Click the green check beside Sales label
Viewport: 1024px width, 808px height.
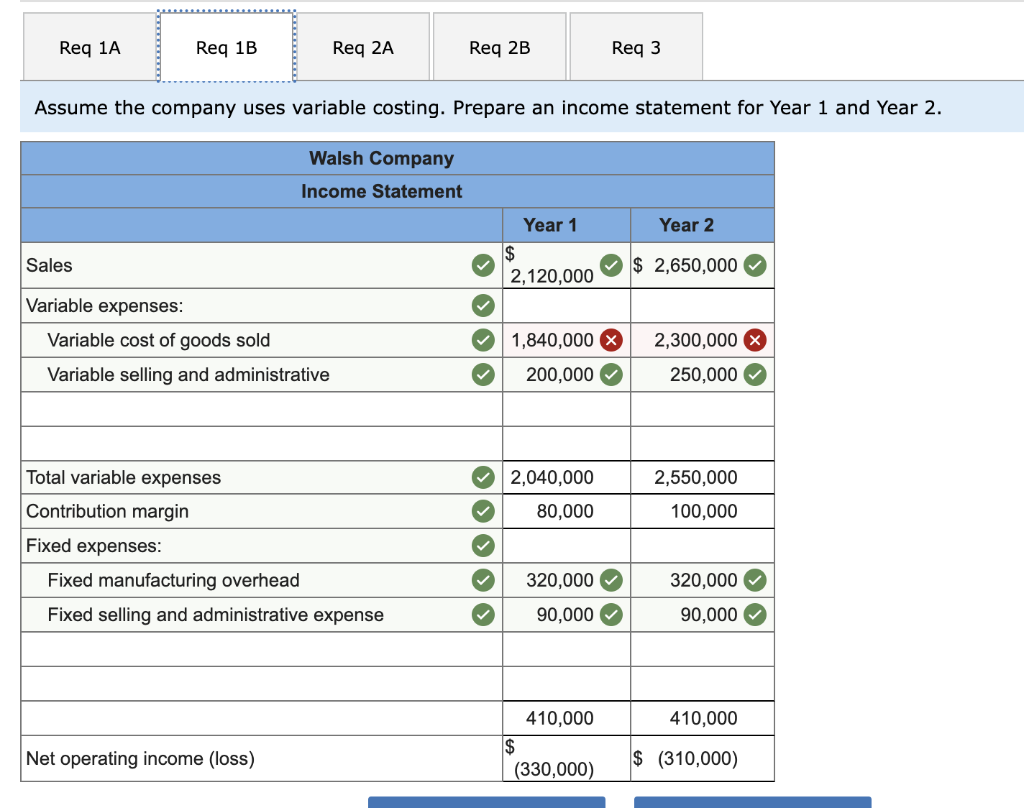pyautogui.click(x=483, y=265)
